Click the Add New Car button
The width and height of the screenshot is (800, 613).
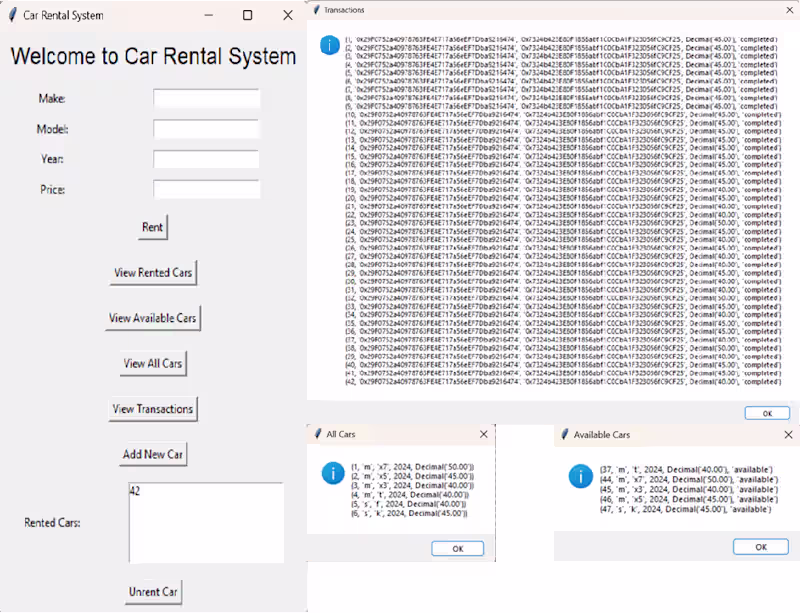coord(152,454)
